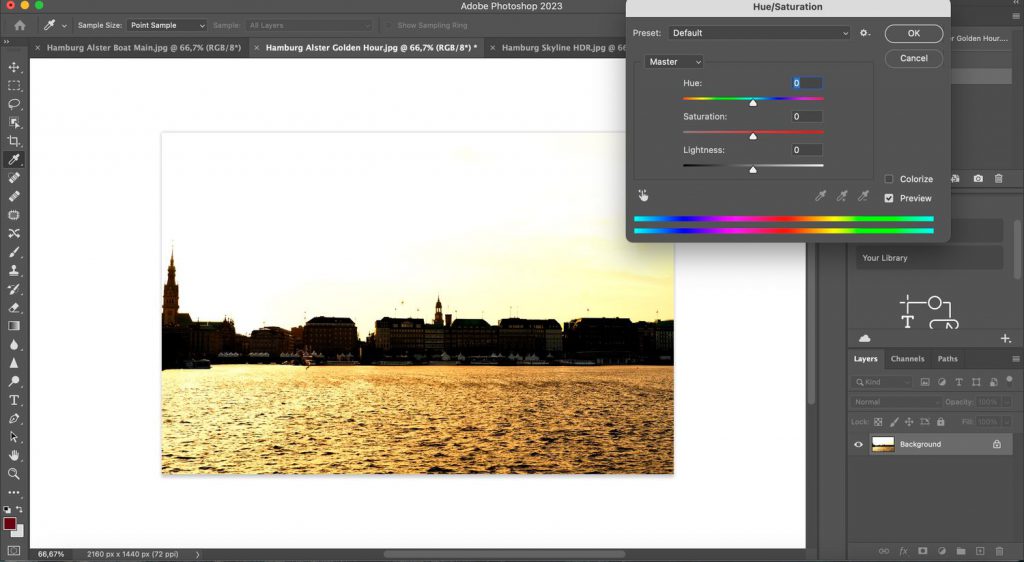Screen dimensions: 1024x562
Task: Click the Add layer mask icon
Action: 922,552
